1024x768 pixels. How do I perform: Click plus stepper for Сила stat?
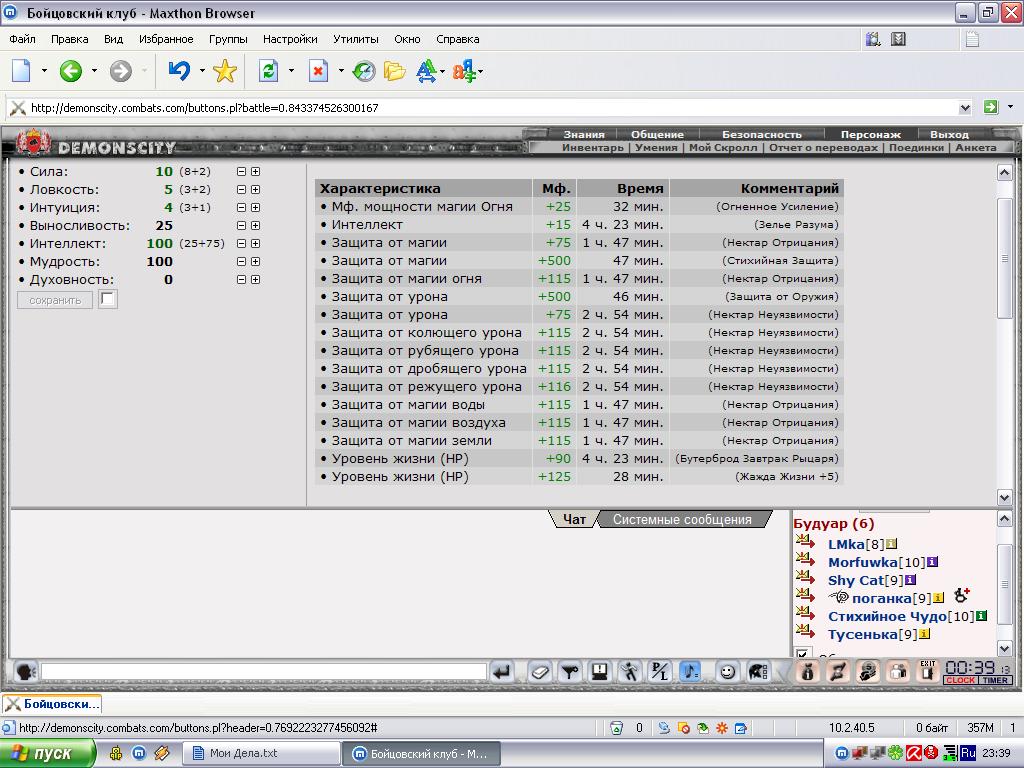(255, 171)
